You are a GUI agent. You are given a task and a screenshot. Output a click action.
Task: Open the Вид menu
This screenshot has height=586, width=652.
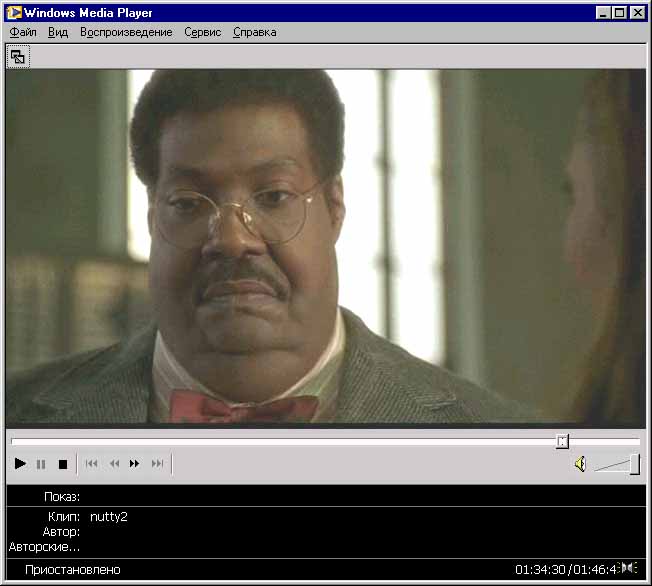pos(58,32)
